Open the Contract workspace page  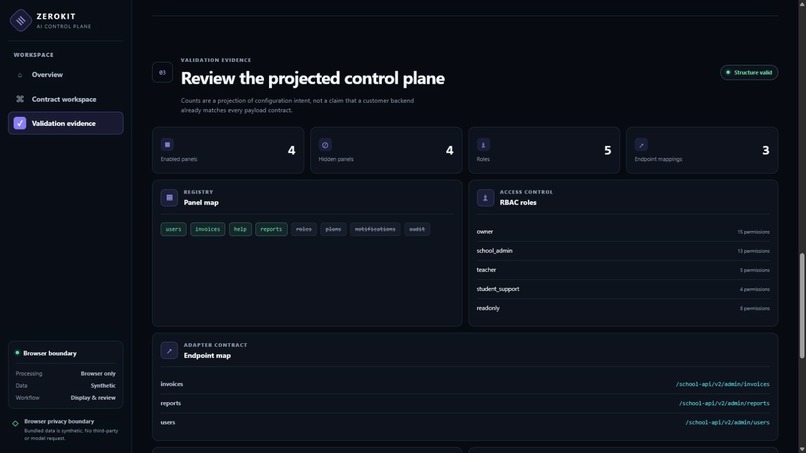(x=66, y=99)
